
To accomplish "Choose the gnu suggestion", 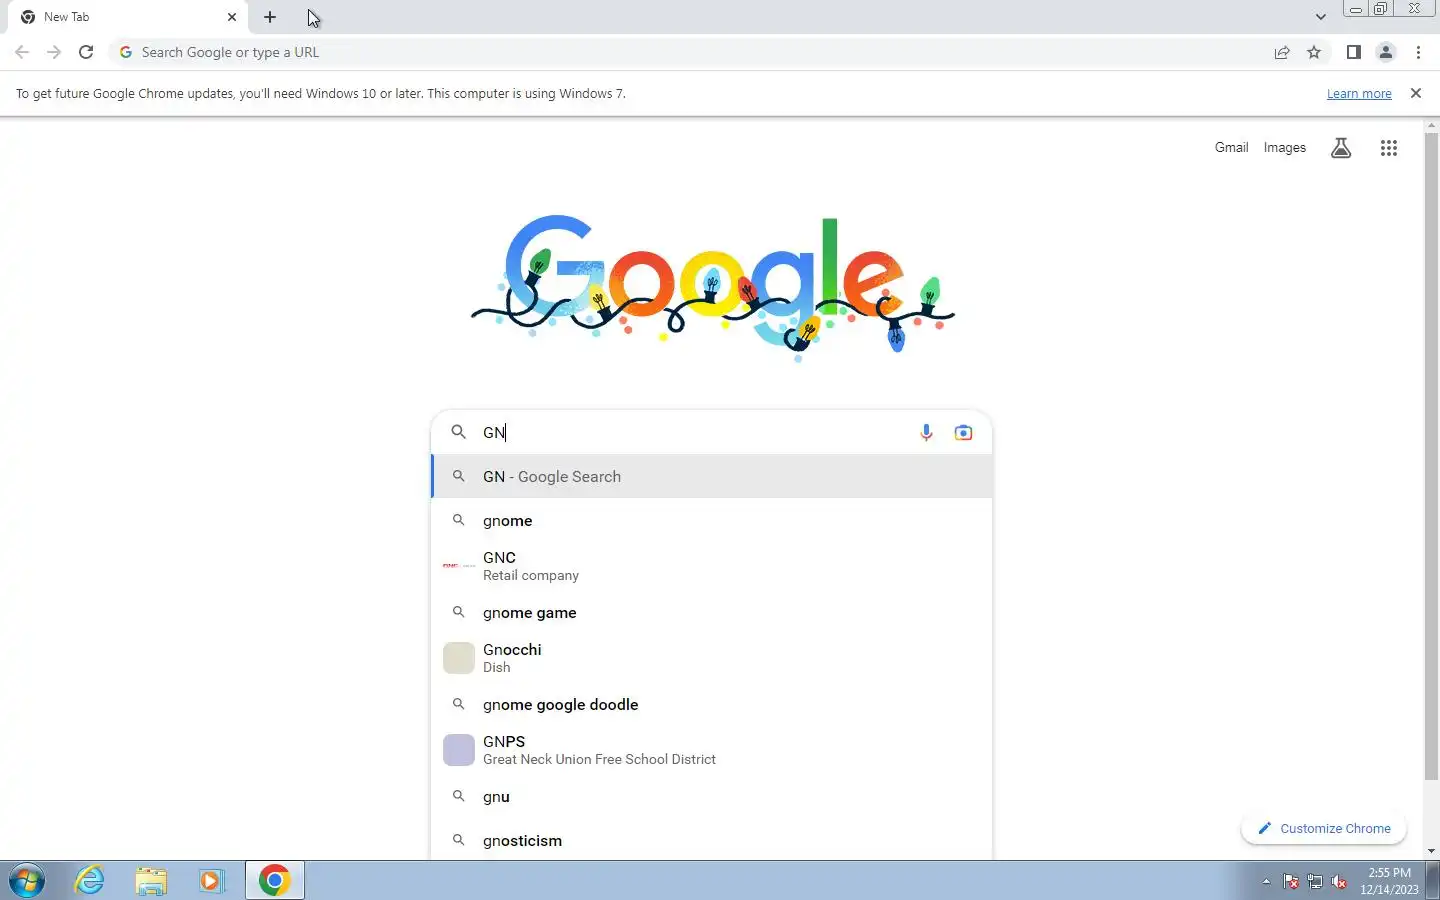I will (x=712, y=796).
